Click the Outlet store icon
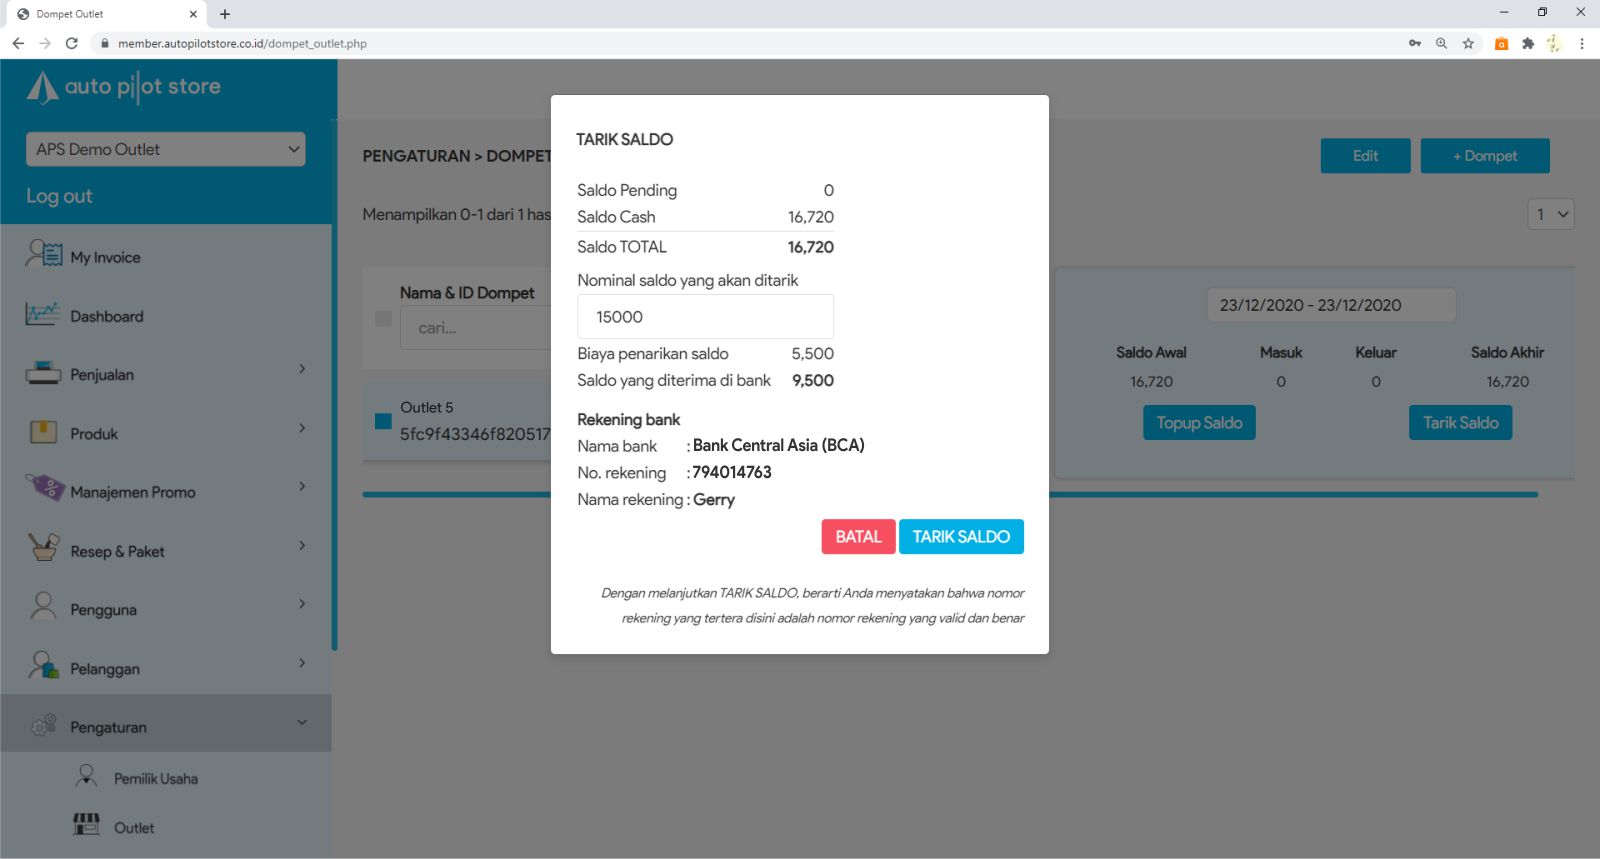This screenshot has width=1600, height=859. point(87,825)
